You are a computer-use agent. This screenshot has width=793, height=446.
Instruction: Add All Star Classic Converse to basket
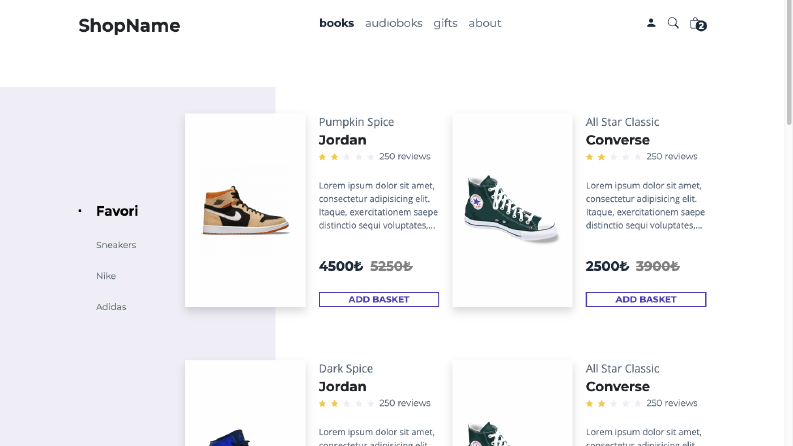tap(646, 299)
